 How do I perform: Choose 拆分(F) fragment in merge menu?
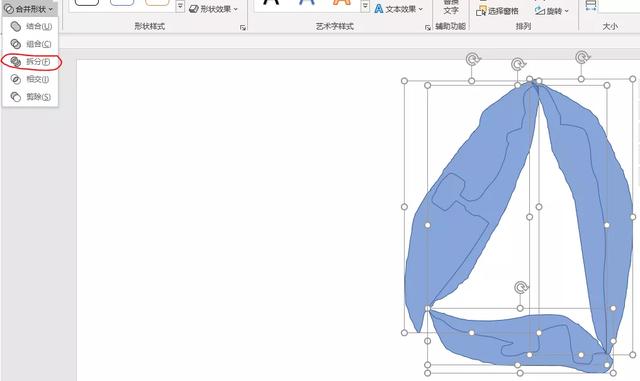pyautogui.click(x=31, y=62)
